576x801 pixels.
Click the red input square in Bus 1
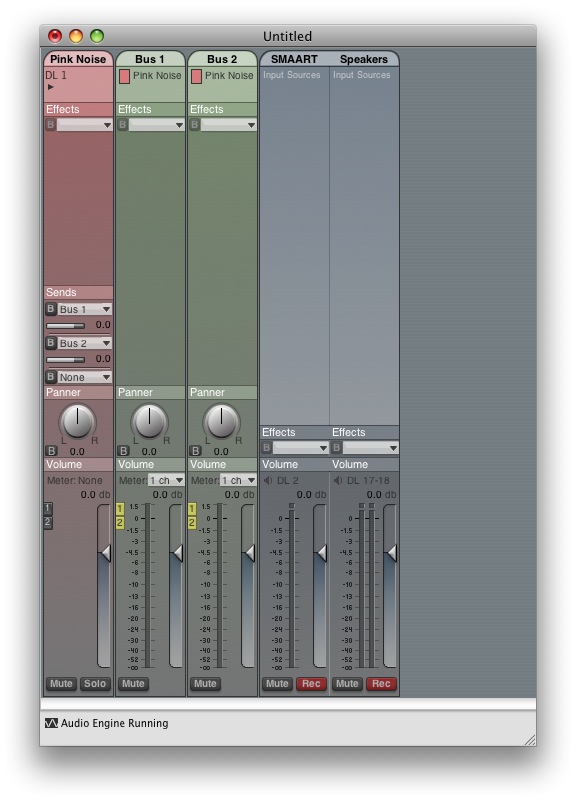(124, 77)
